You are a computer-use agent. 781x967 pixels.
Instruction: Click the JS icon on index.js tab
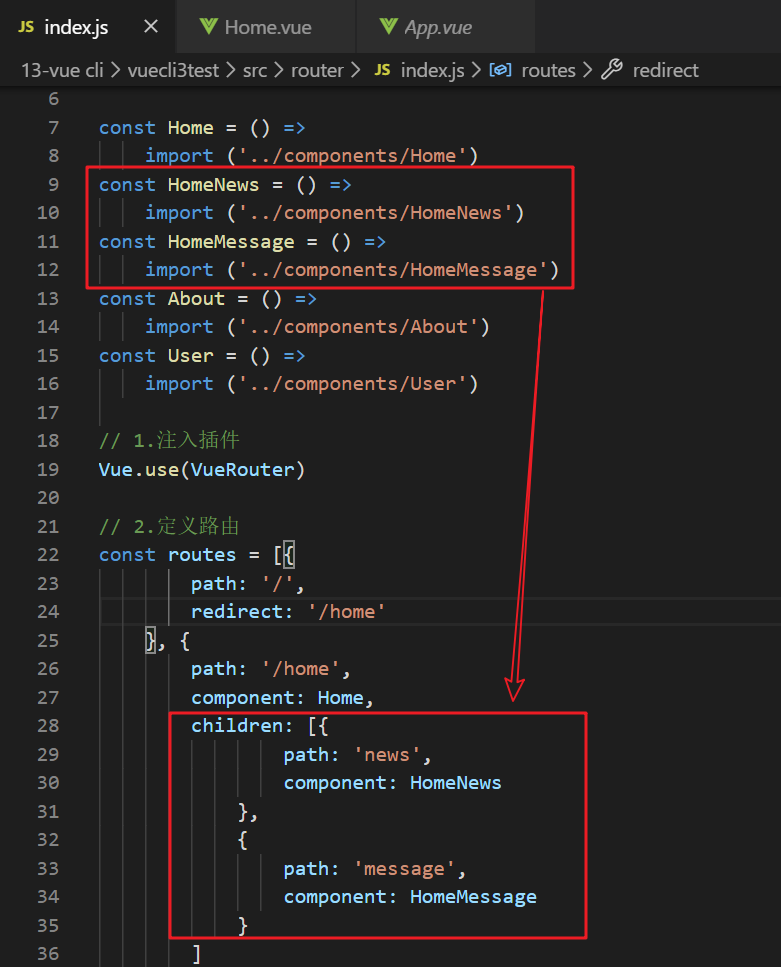(26, 27)
